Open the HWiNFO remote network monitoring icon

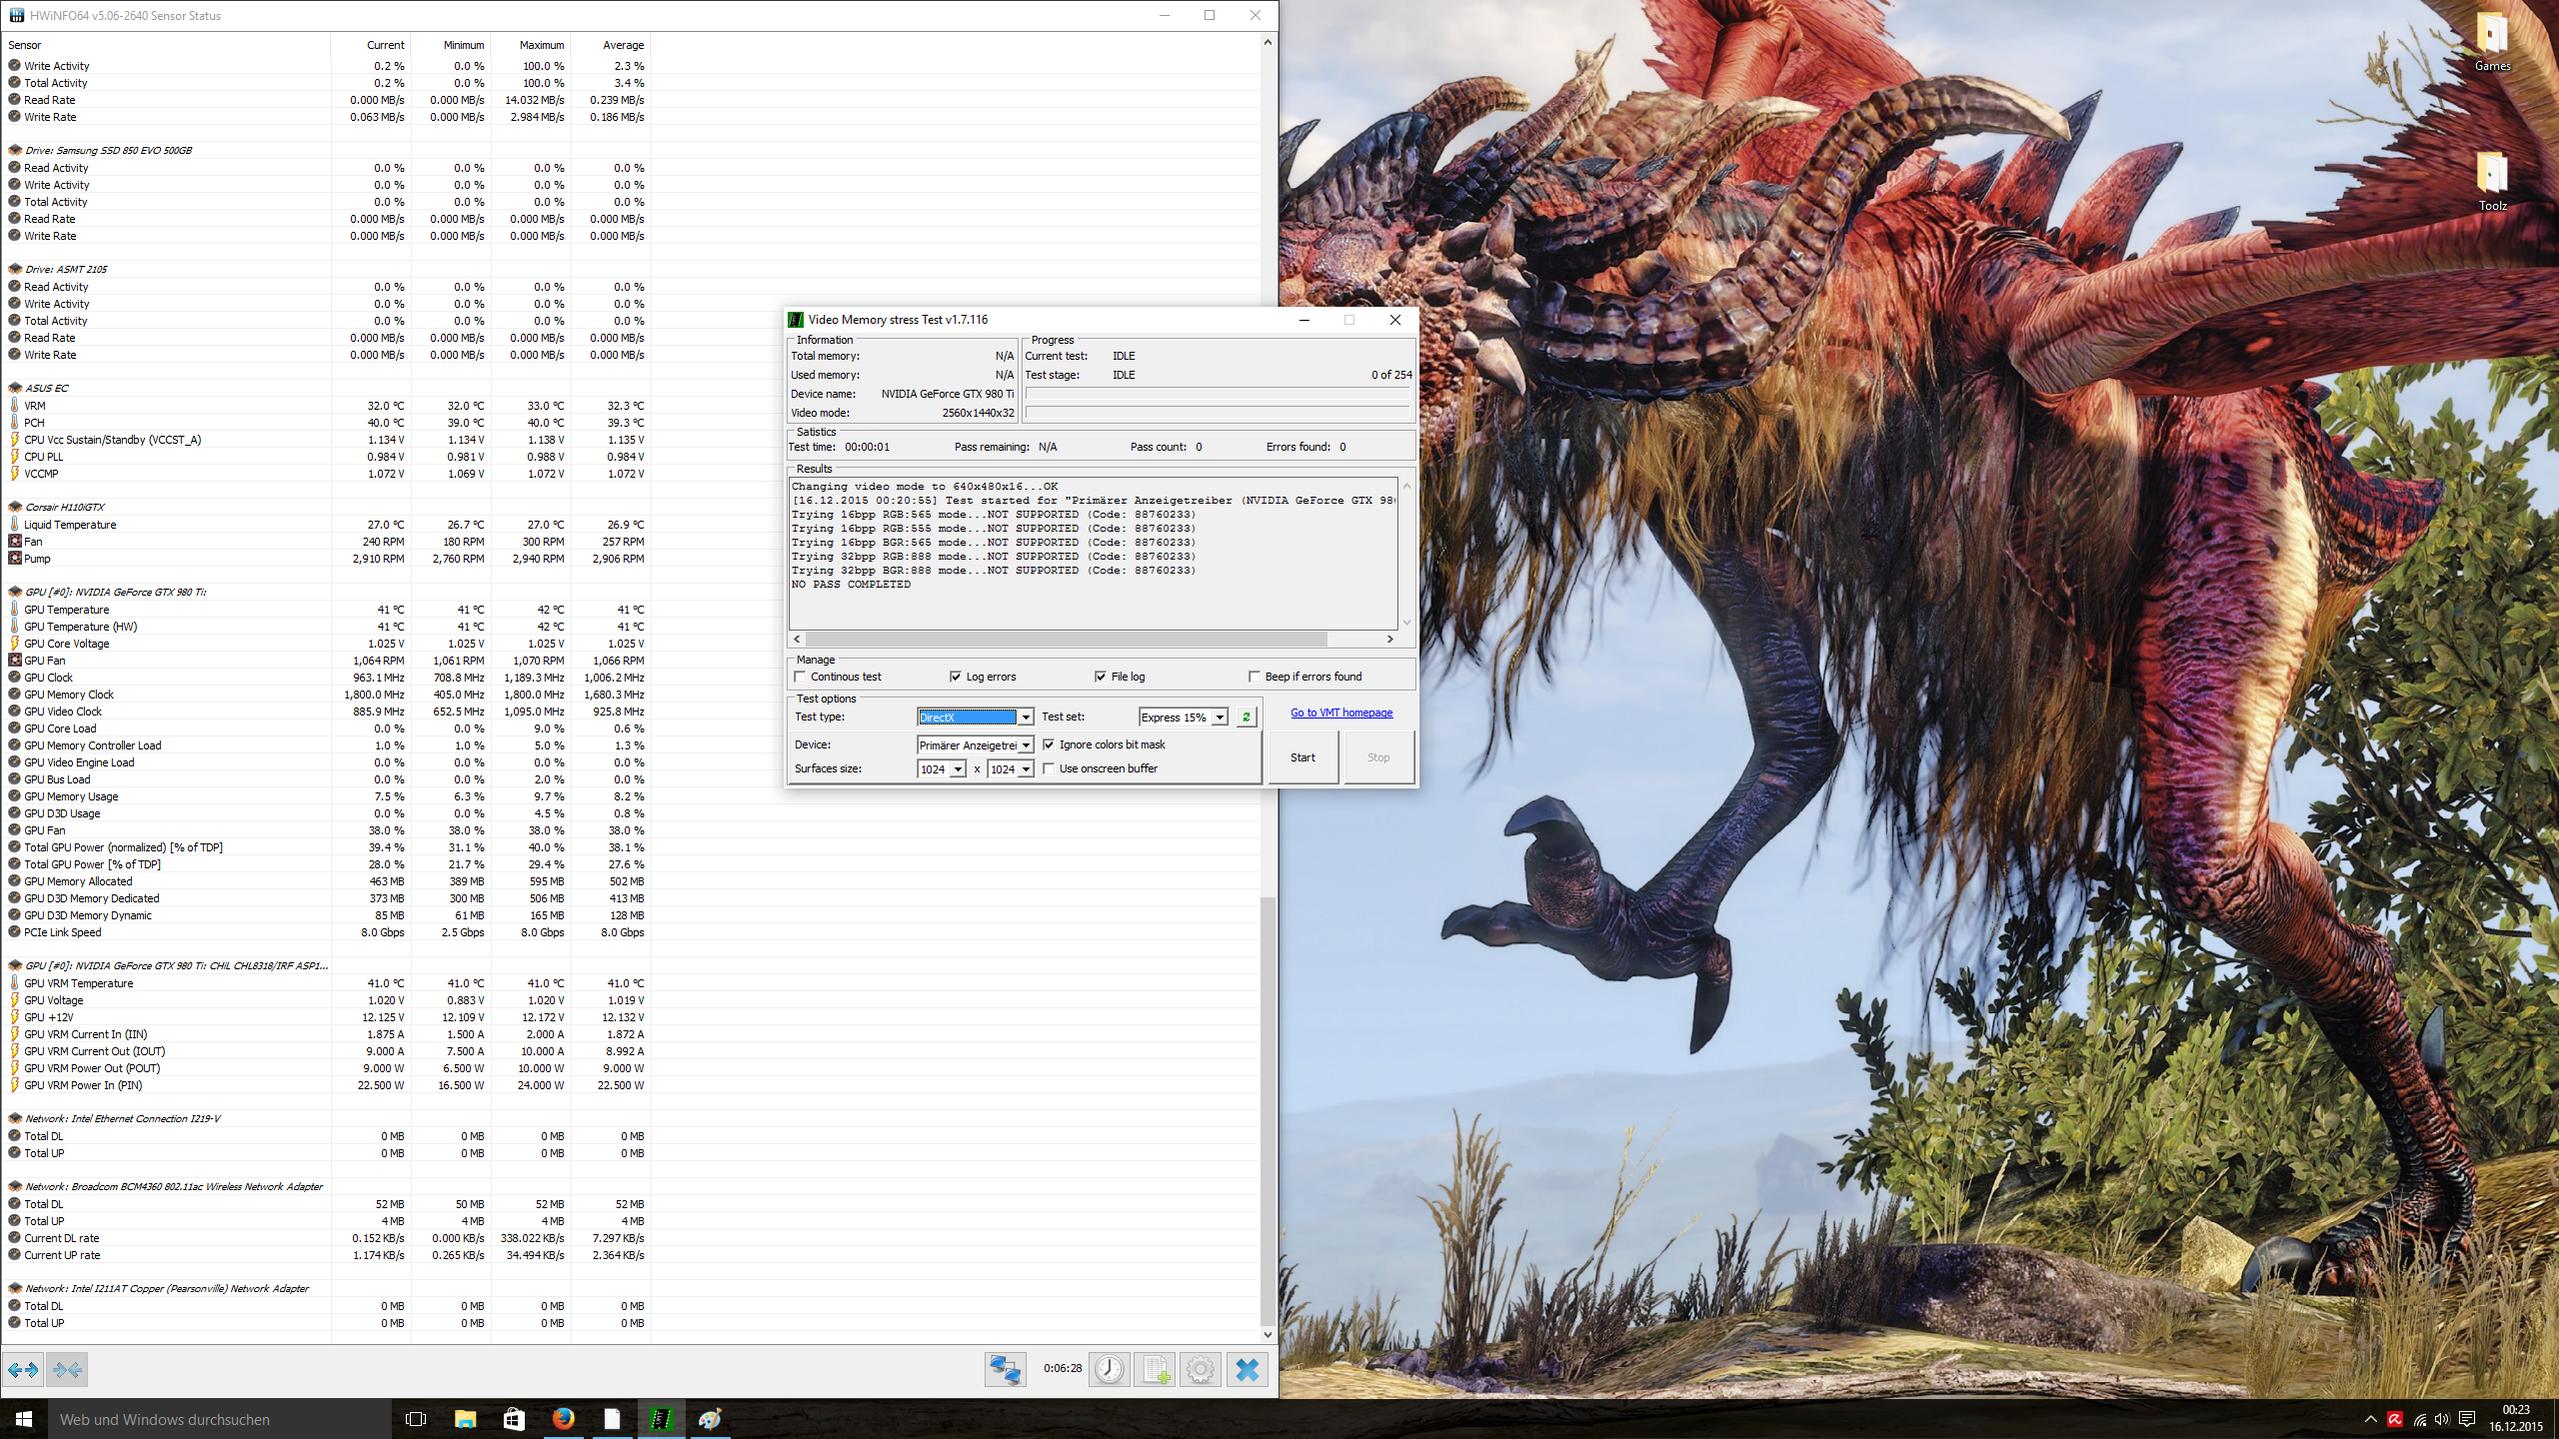pyautogui.click(x=1004, y=1369)
